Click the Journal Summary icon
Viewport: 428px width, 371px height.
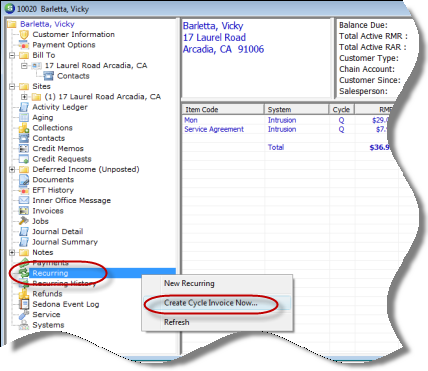pyautogui.click(x=24, y=242)
